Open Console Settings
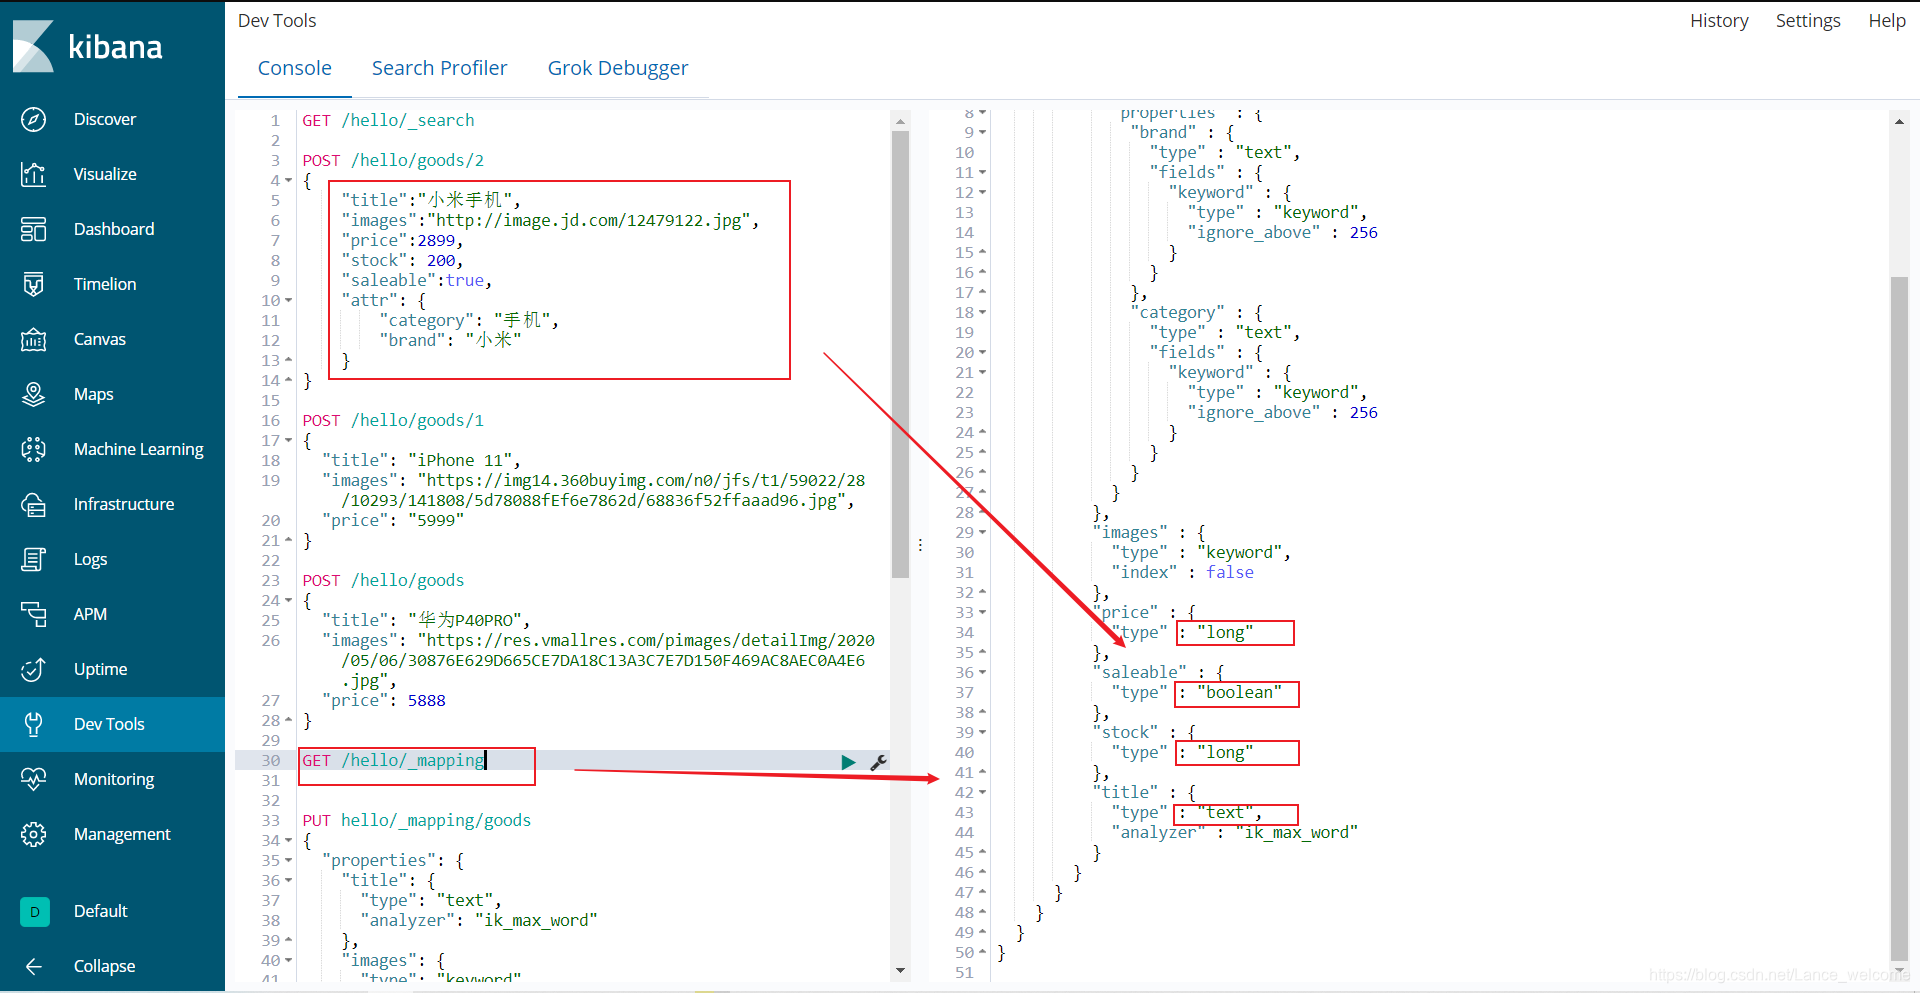This screenshot has width=1920, height=993. coord(1807,20)
